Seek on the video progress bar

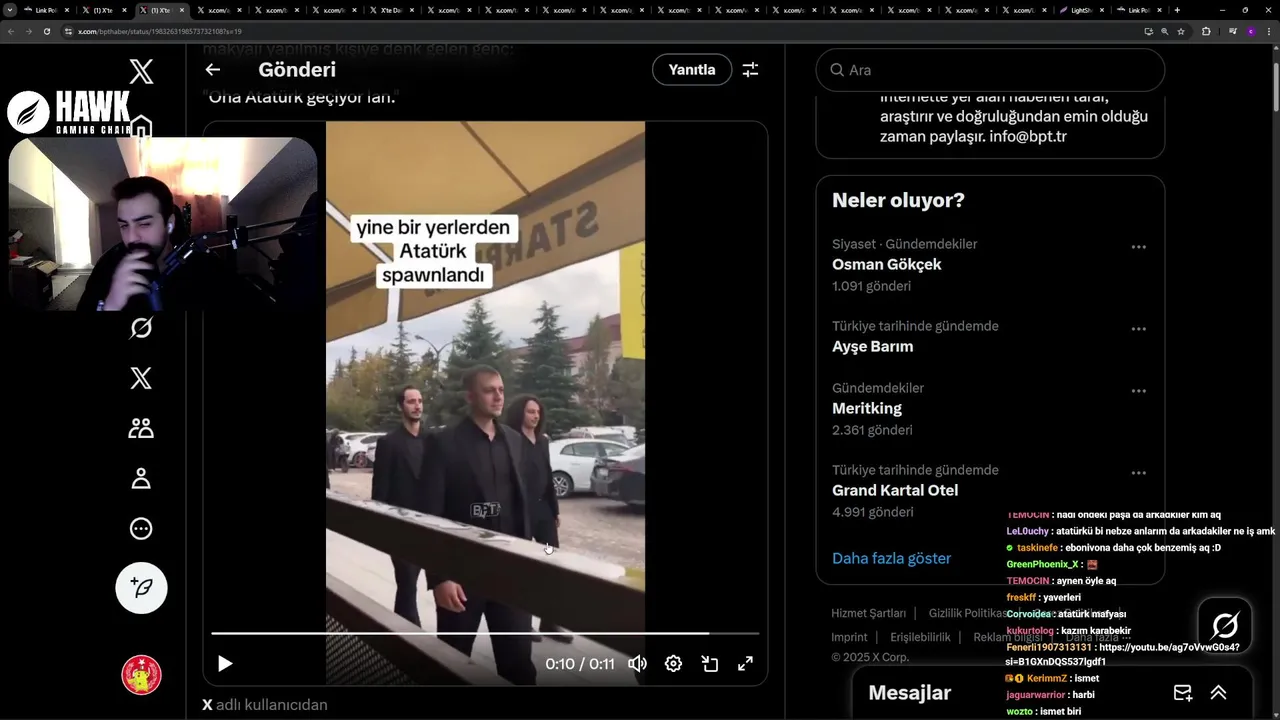[485, 633]
